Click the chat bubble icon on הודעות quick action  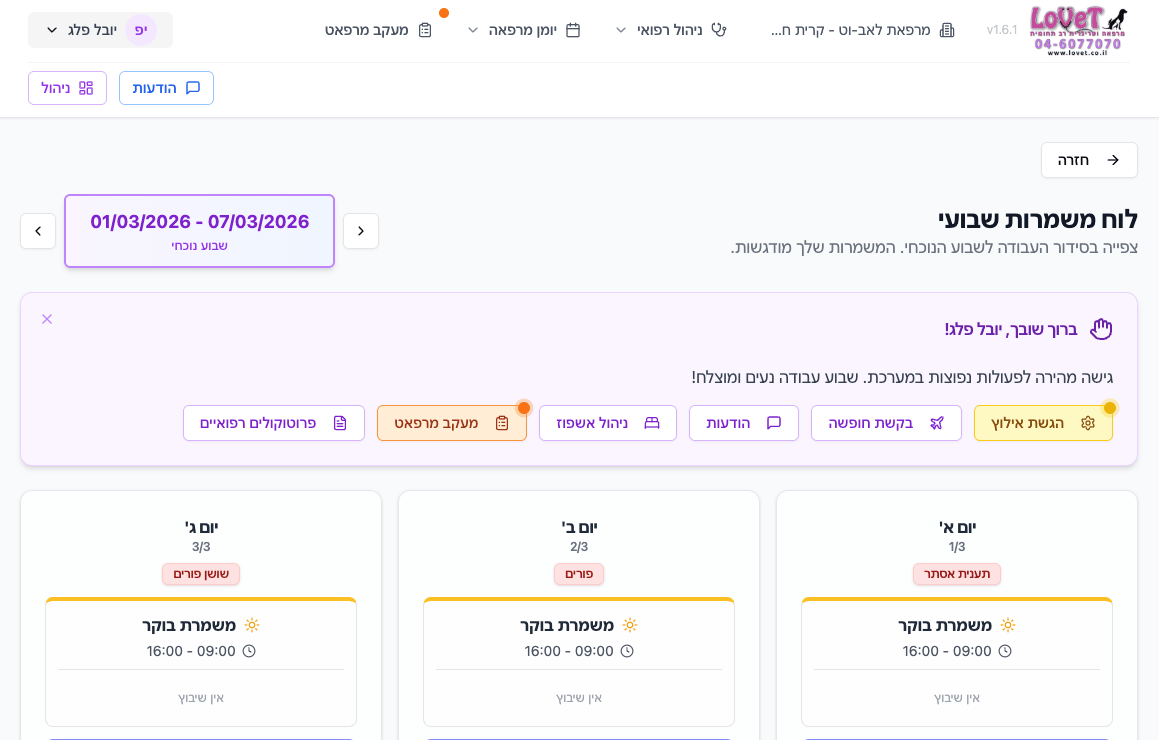click(773, 422)
